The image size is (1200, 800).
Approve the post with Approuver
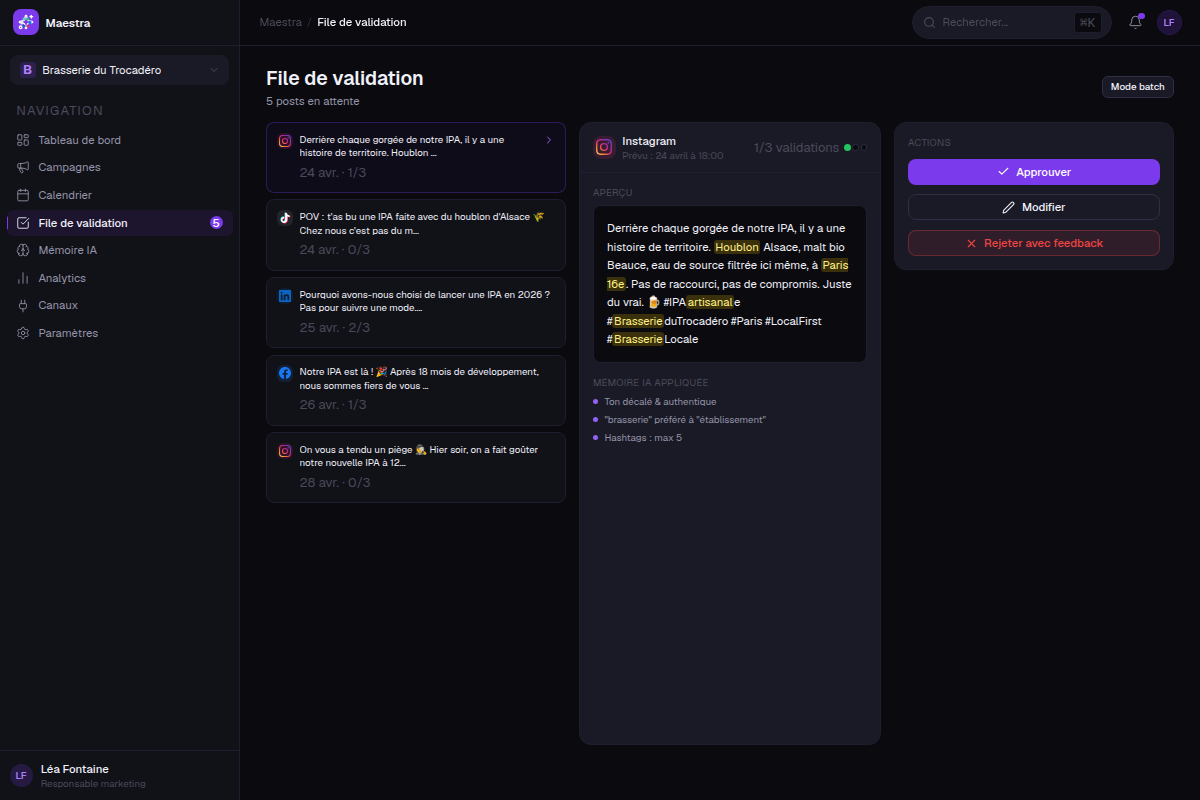pyautogui.click(x=1033, y=172)
